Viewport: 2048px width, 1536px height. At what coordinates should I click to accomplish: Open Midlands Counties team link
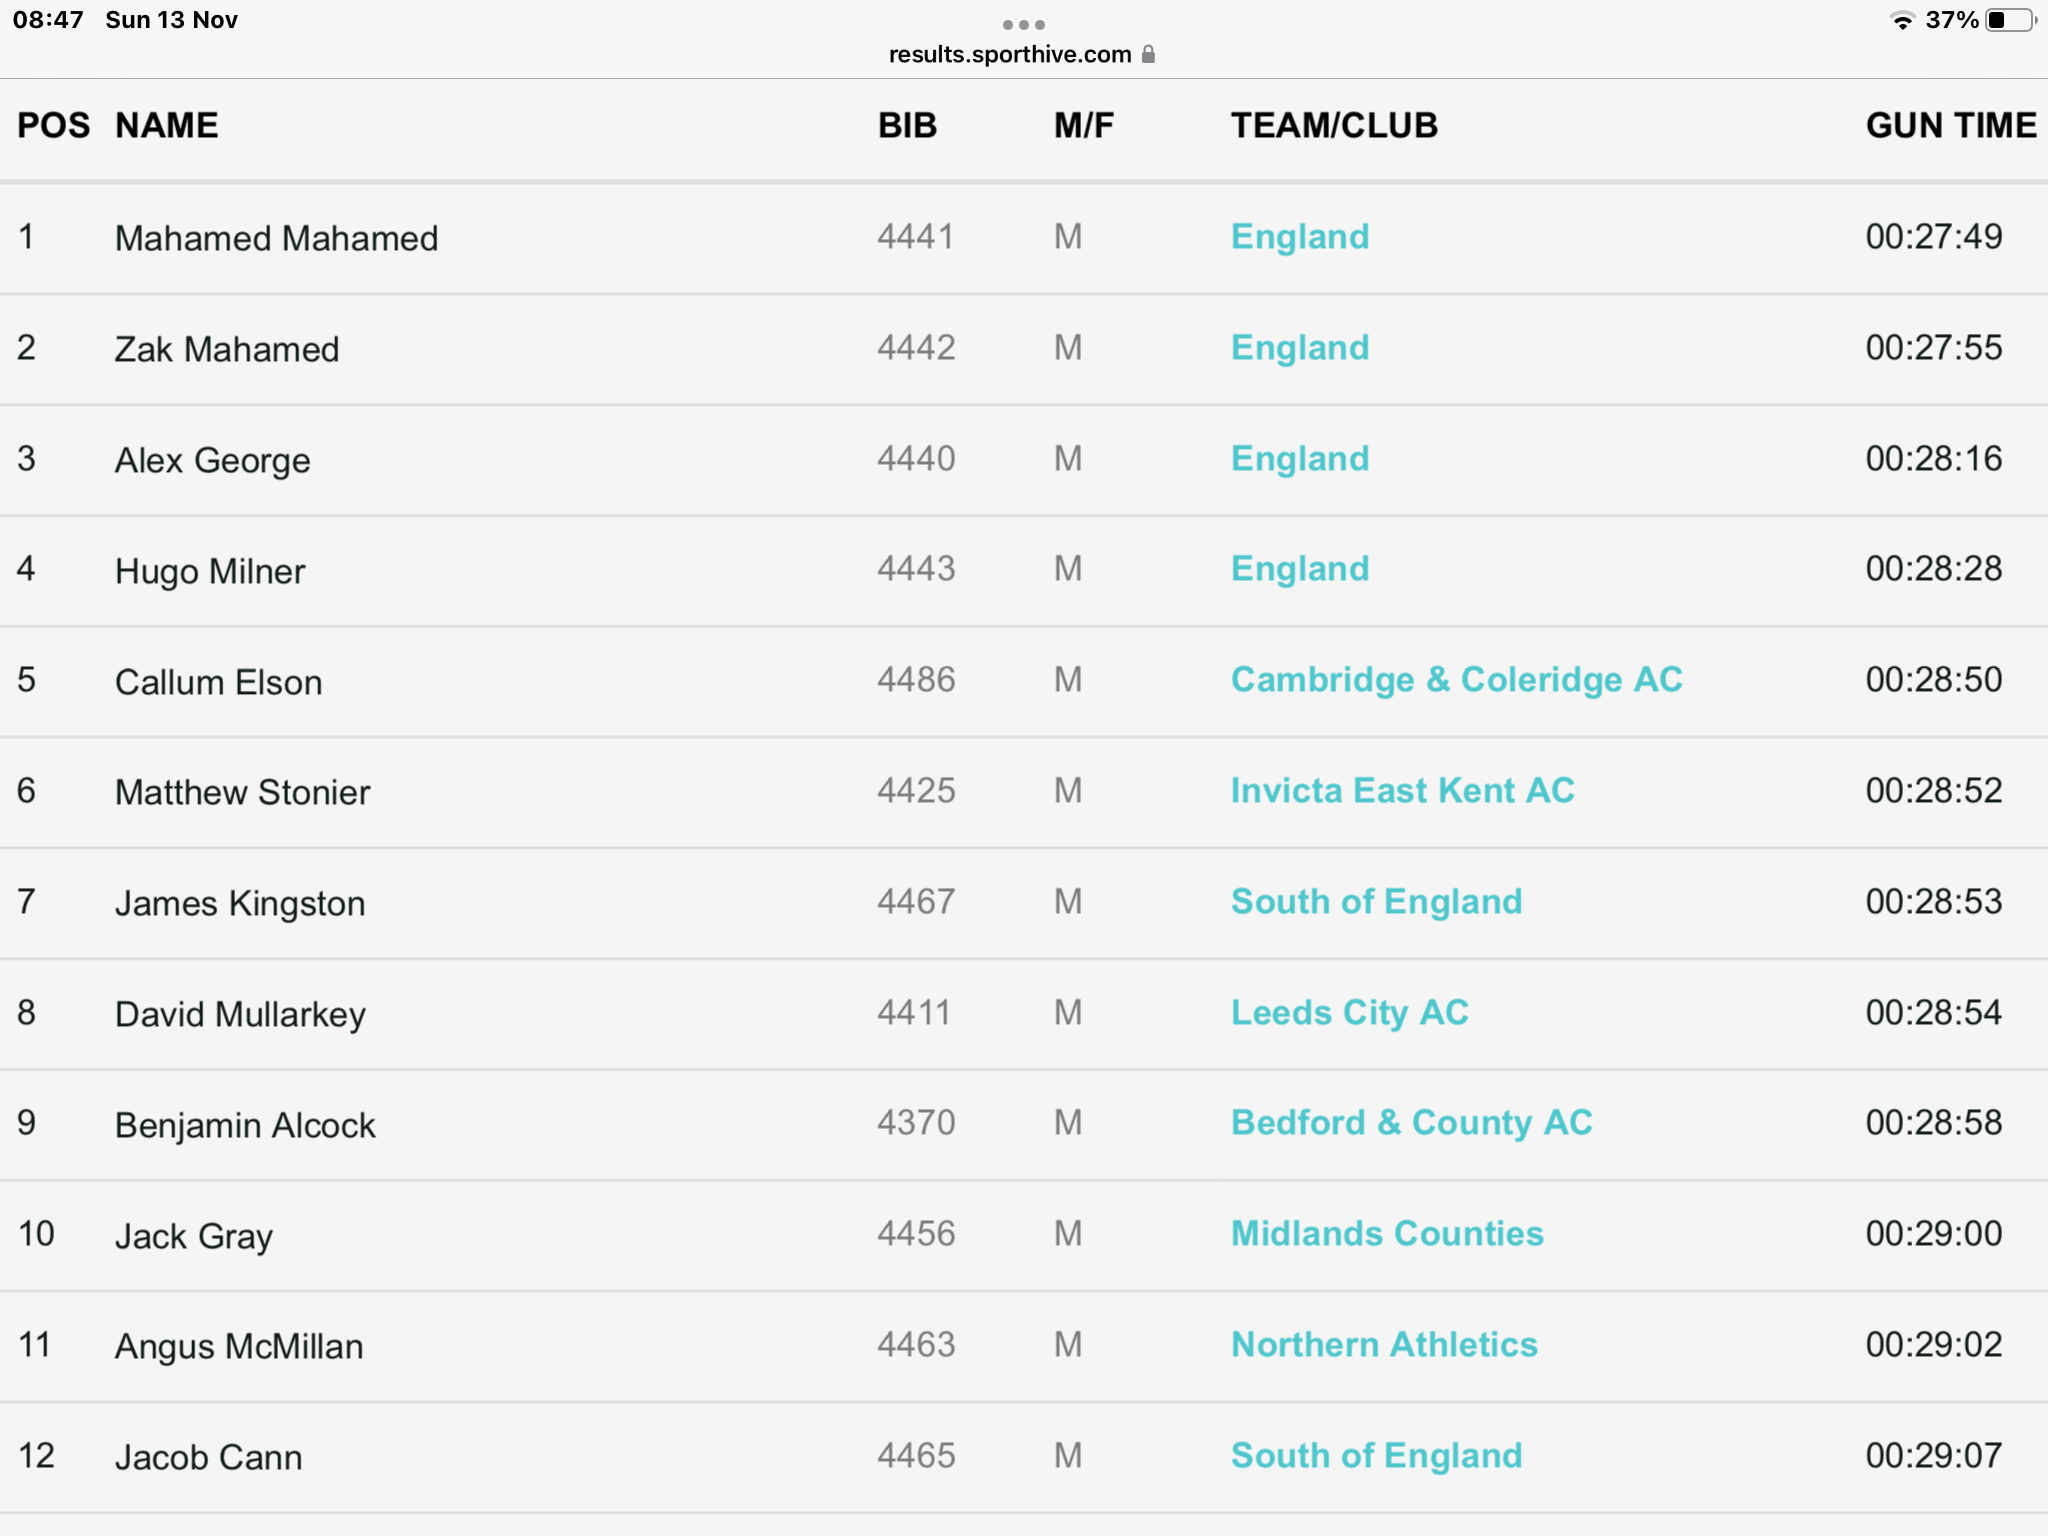coord(1387,1234)
